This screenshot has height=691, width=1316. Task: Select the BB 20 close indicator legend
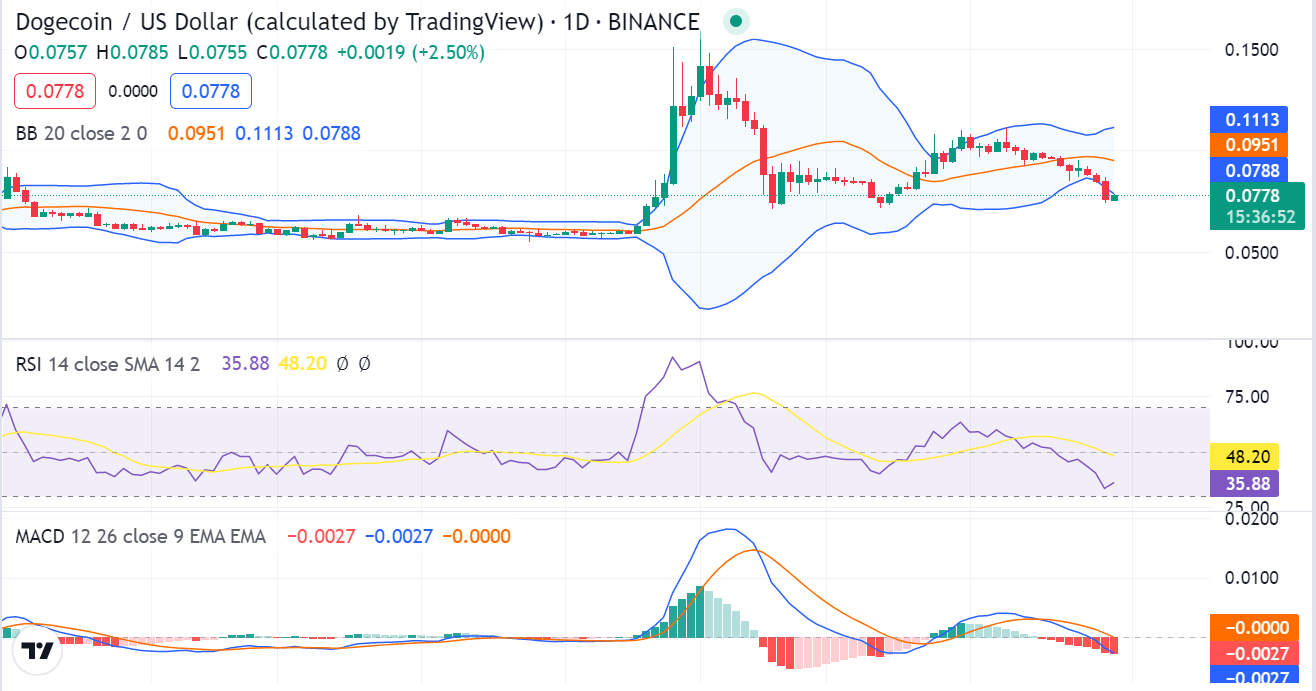tap(81, 133)
